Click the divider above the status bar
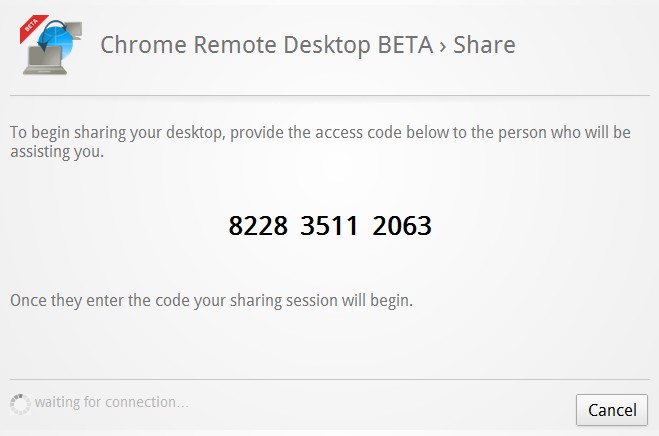Viewport: 659px width, 436px height. (x=330, y=380)
